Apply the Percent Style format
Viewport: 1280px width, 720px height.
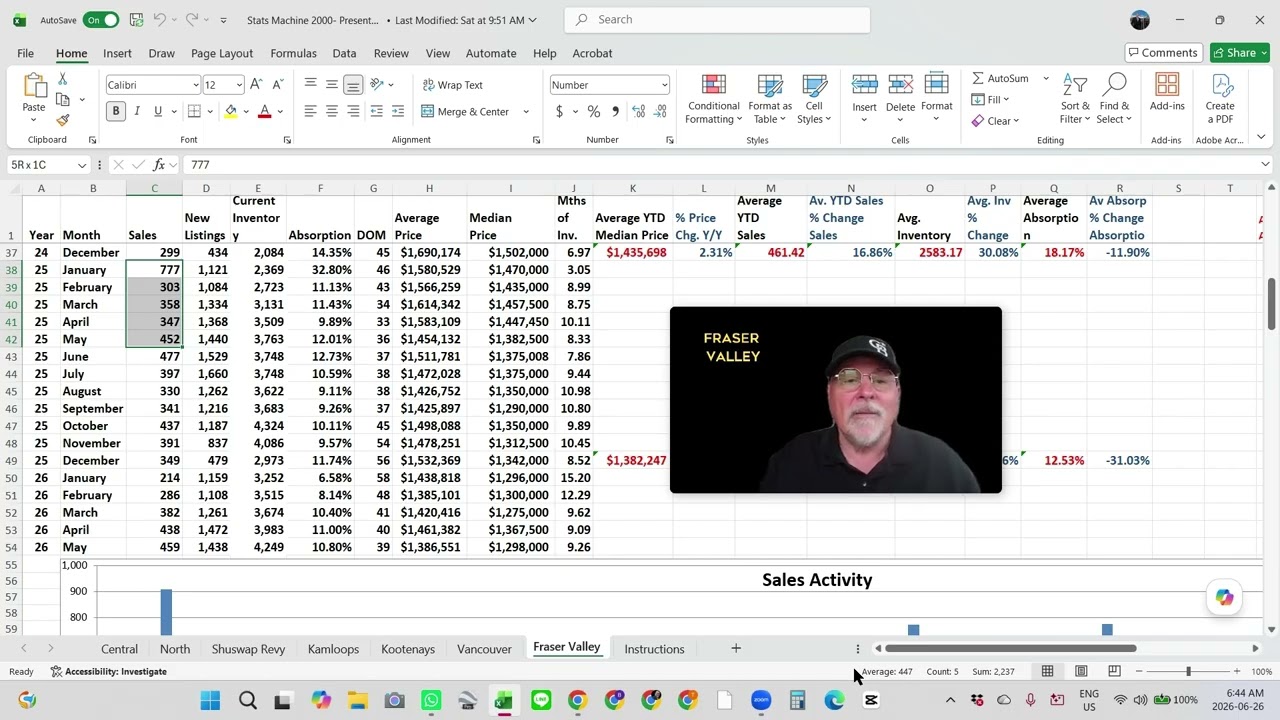594,112
